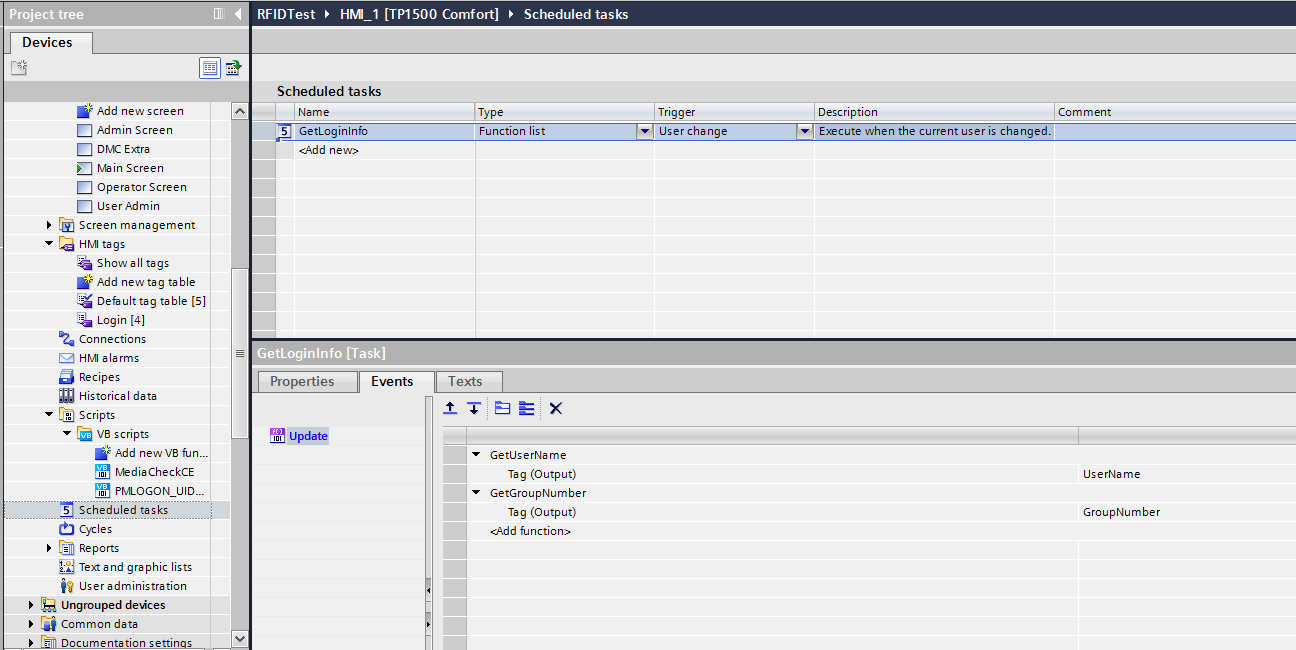The height and width of the screenshot is (650, 1296).
Task: Open the Trigger dropdown showing User change
Action: click(805, 131)
